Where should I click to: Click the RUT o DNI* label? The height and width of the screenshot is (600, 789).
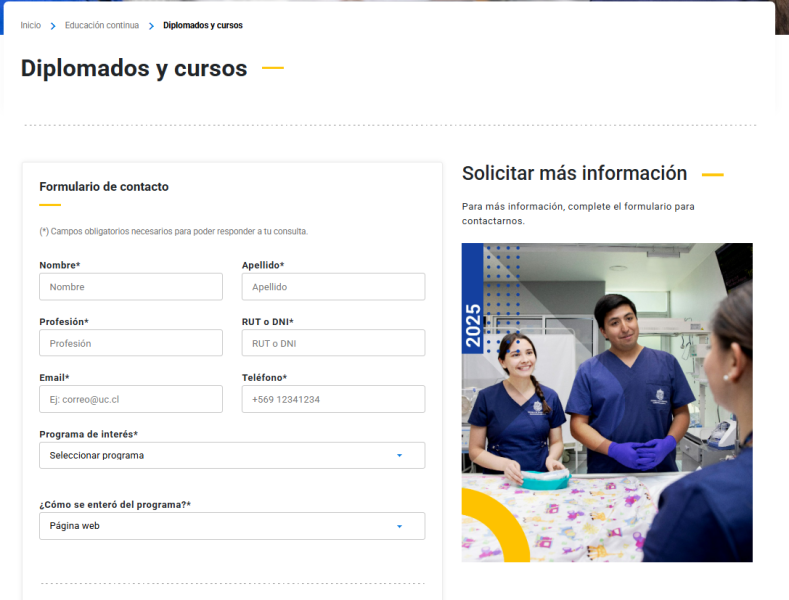pos(268,322)
